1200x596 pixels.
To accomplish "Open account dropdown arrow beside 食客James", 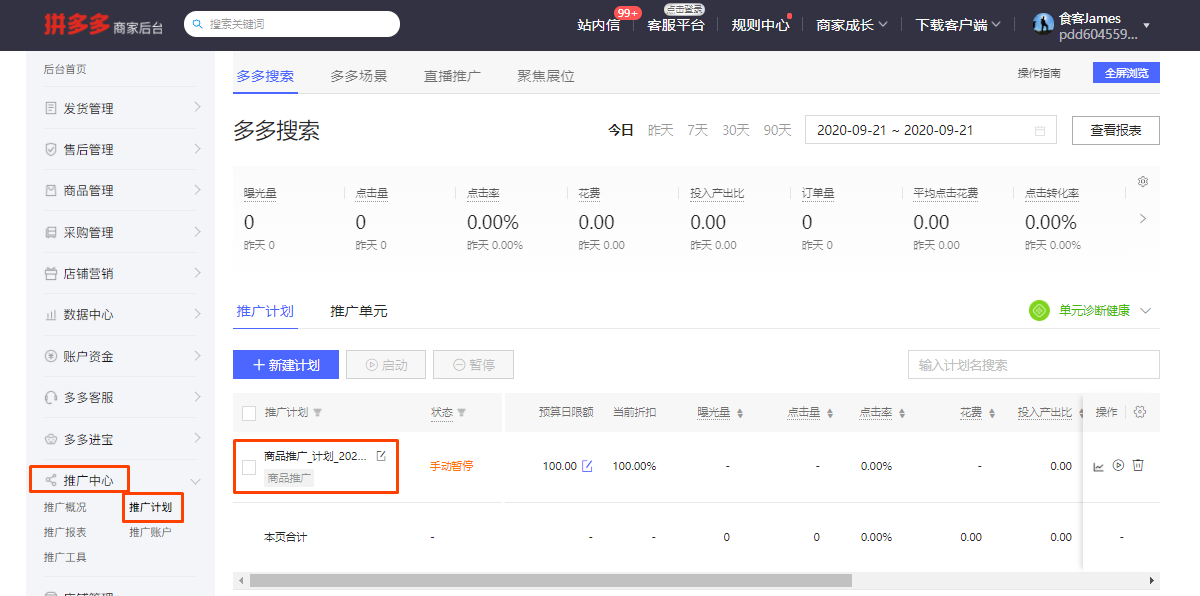I will [1146, 25].
